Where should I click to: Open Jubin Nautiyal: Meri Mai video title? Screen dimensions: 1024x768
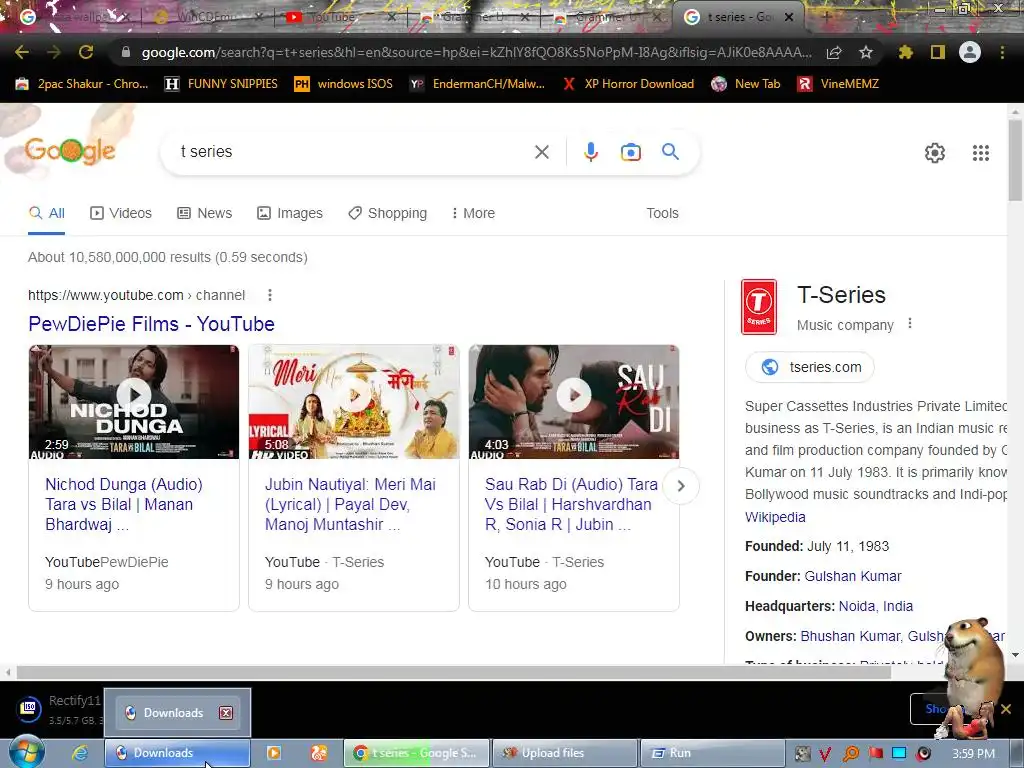point(350,504)
